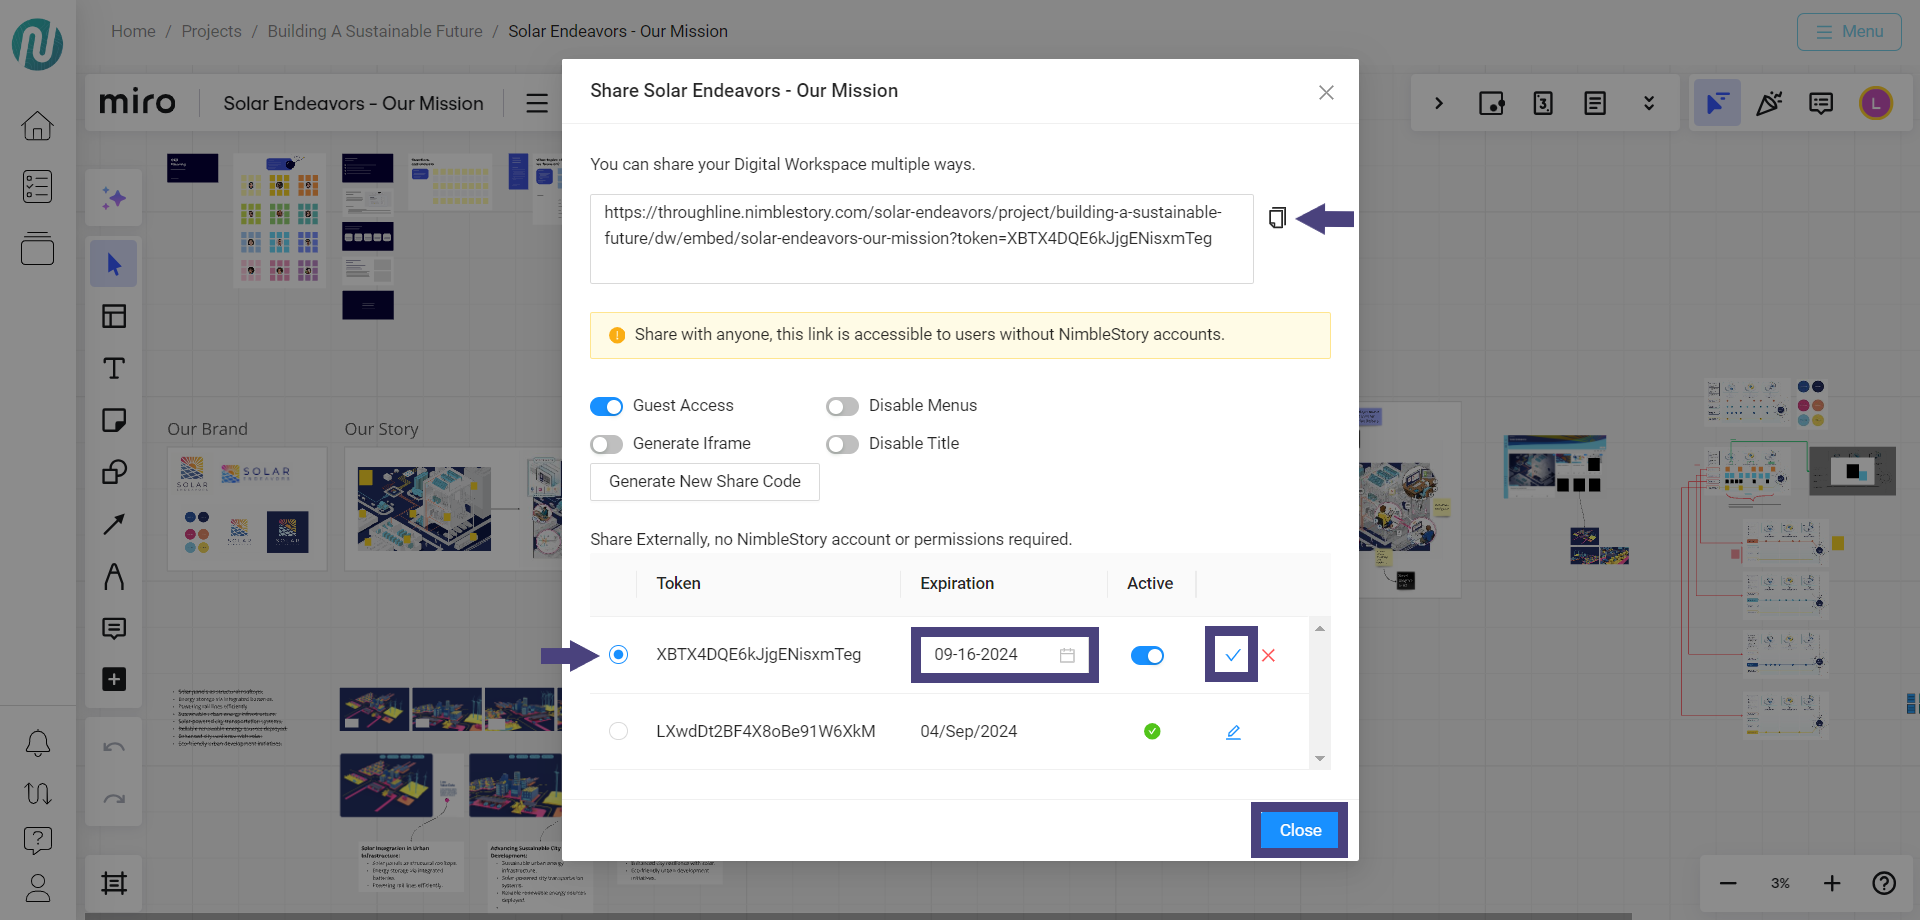Go to Home breadcrumb
The width and height of the screenshot is (1920, 920).
pos(133,31)
